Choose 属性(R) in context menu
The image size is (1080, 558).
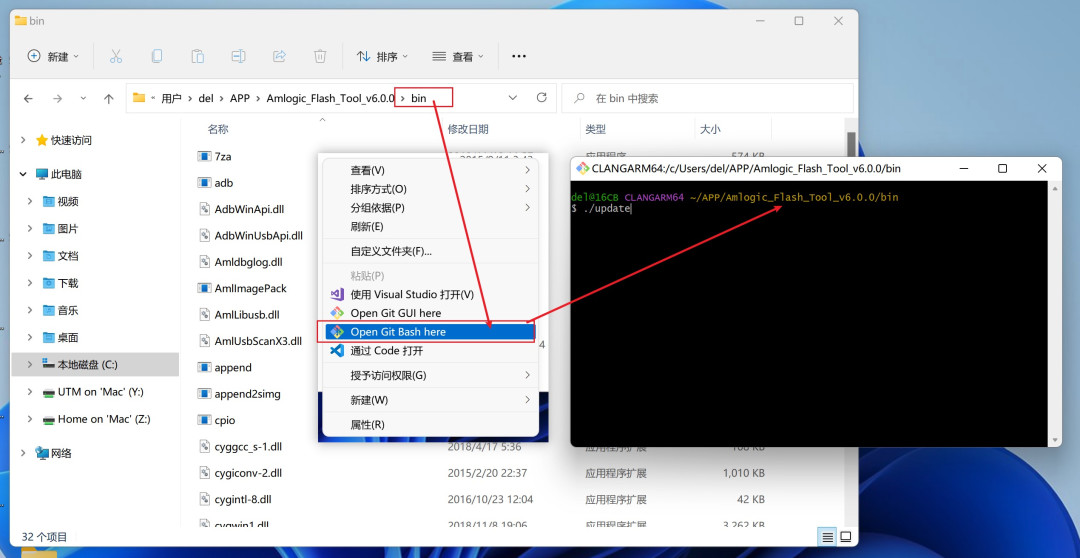point(428,424)
